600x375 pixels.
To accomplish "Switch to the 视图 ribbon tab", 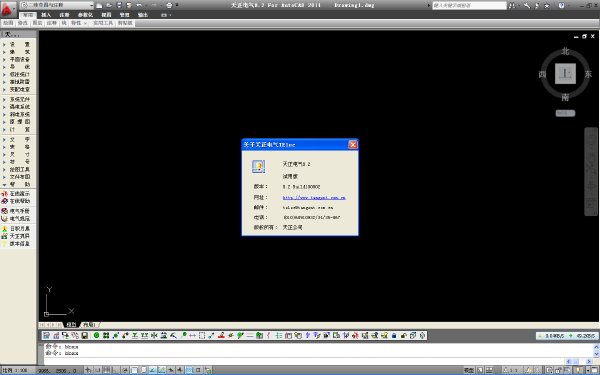I will point(106,15).
